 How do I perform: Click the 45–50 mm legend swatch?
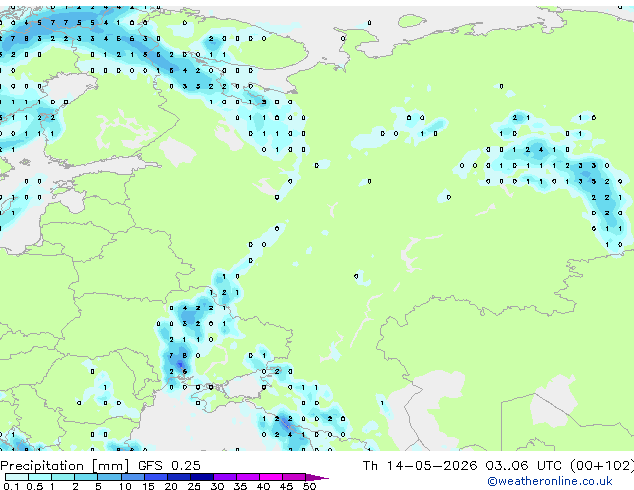(x=294, y=477)
